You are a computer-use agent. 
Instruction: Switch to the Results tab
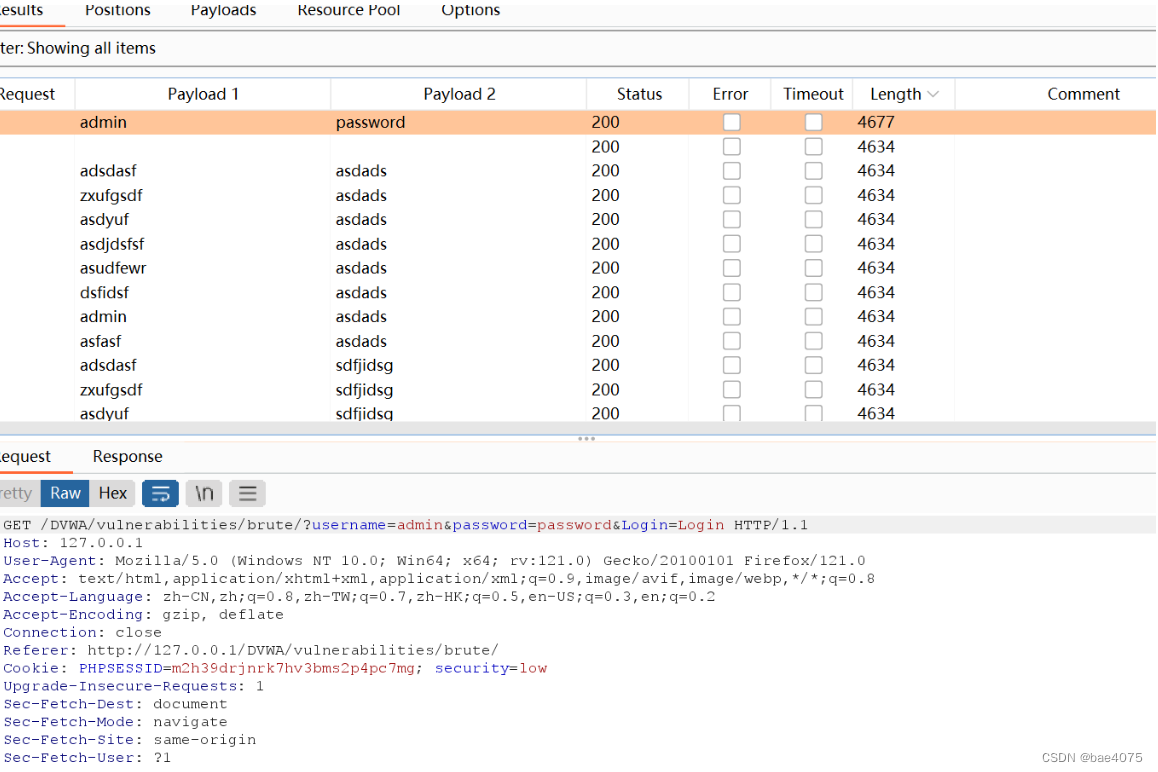22,10
